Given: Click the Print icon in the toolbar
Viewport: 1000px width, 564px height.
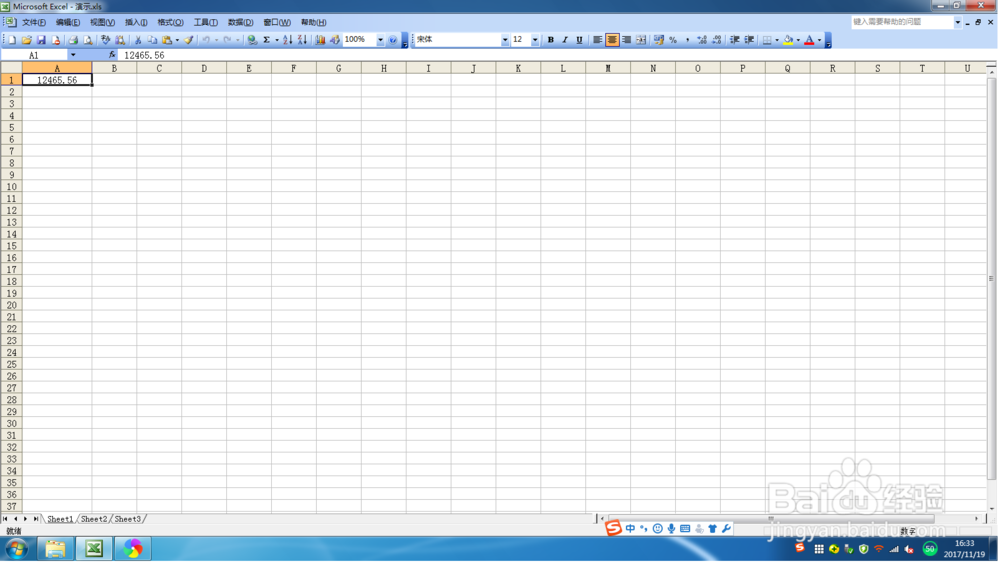Looking at the screenshot, I should [x=73, y=40].
